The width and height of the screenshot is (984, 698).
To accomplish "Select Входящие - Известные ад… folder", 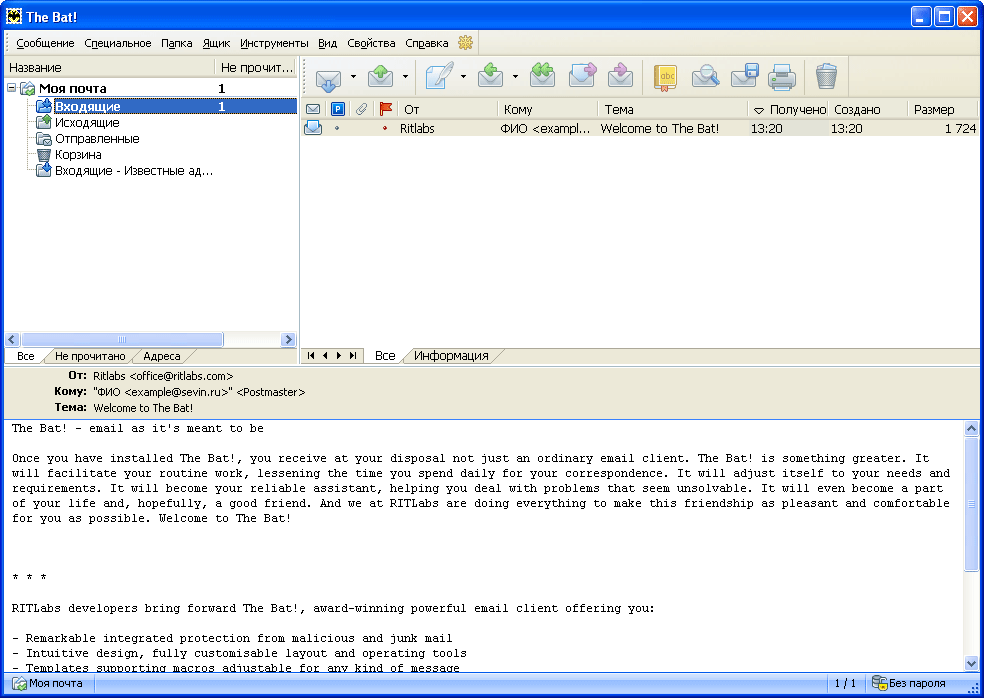I will (134, 171).
